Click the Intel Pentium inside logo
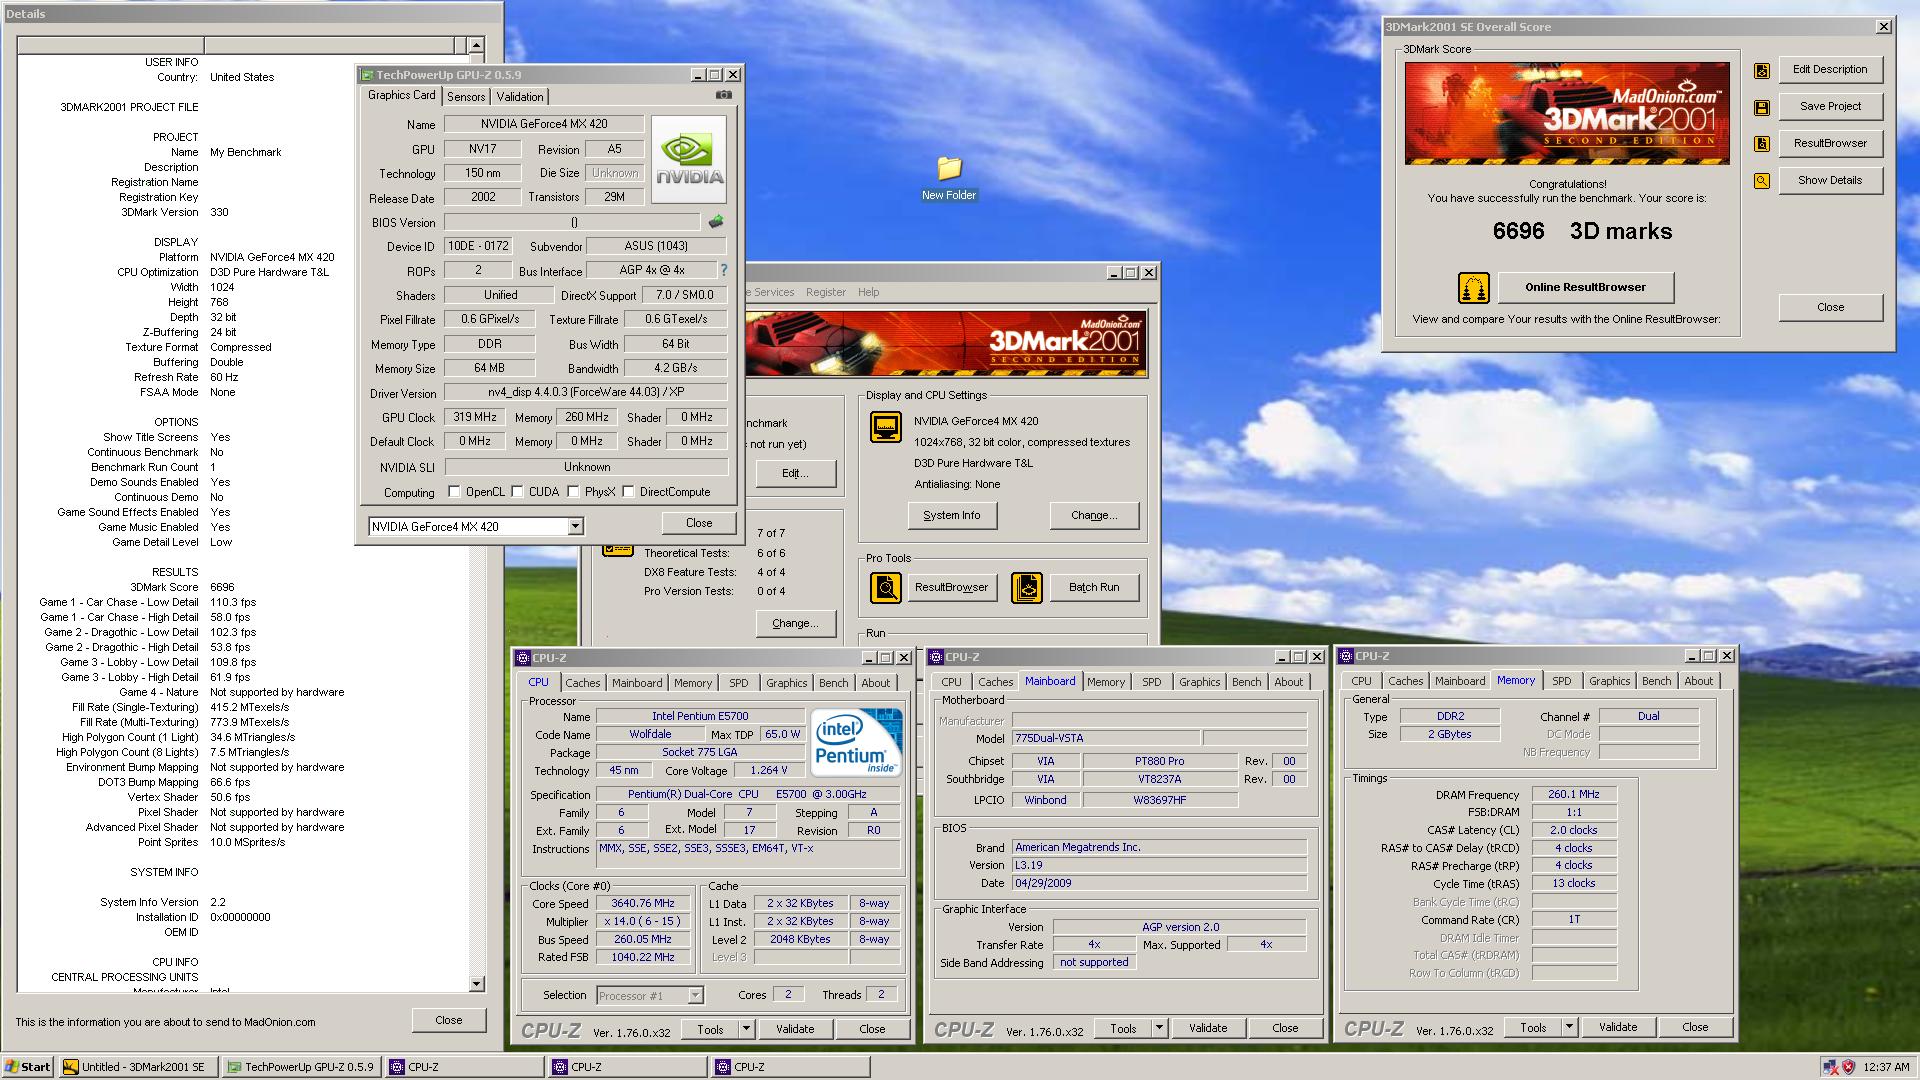Screen dimensions: 1920x1080 click(x=856, y=741)
